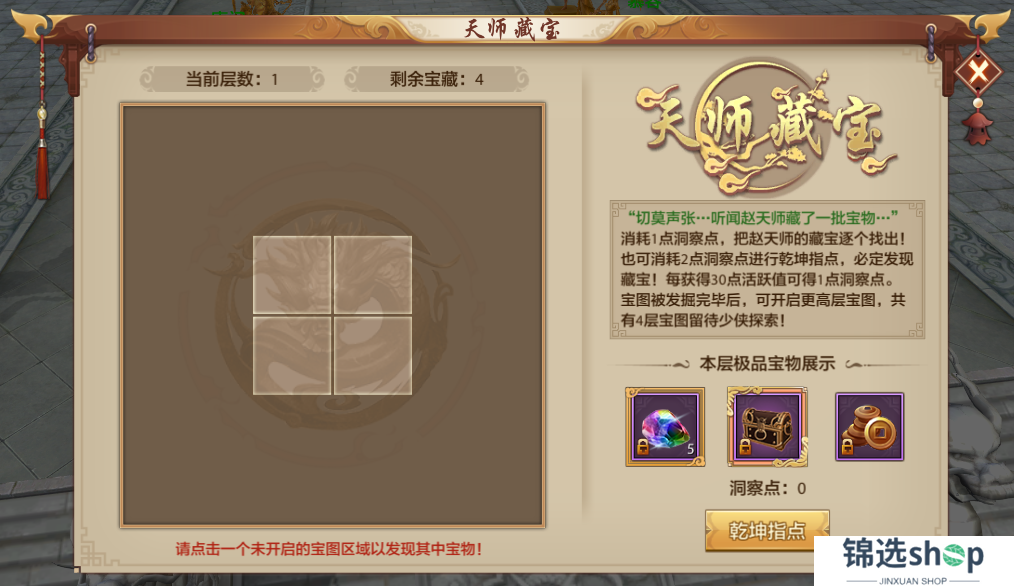This screenshot has width=1014, height=586.
Task: Click the red hint text below the map
Action: click(329, 549)
